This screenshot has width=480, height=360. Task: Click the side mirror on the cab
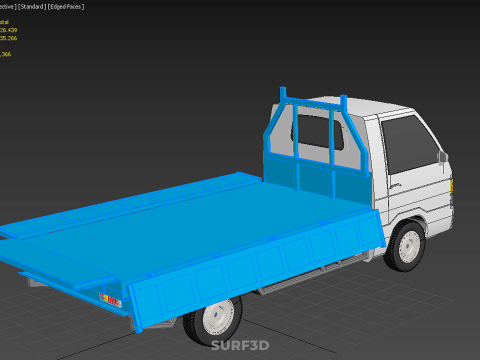[443, 158]
